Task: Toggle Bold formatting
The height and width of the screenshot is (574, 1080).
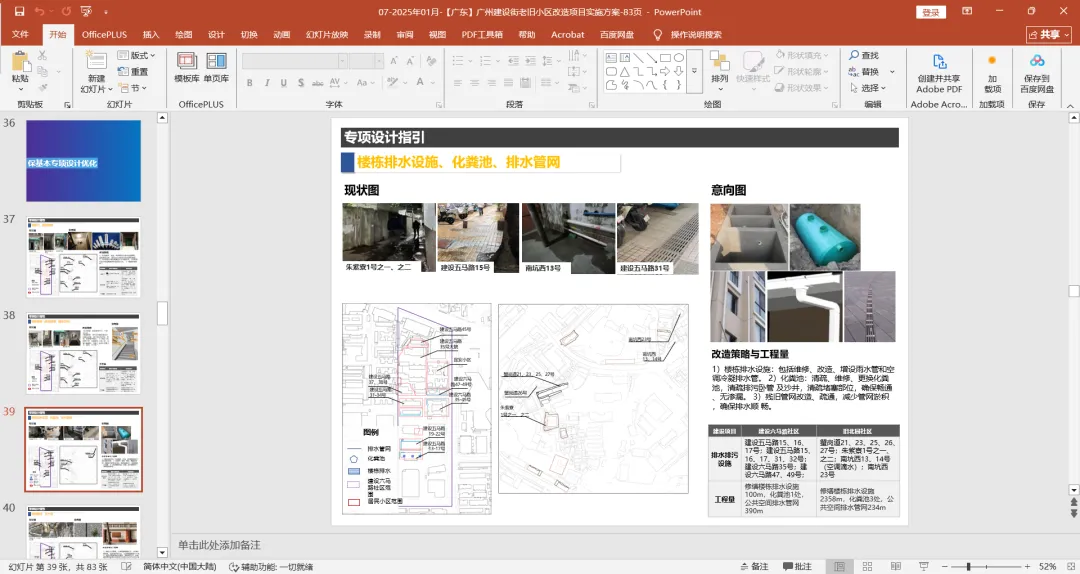Action: [x=249, y=83]
